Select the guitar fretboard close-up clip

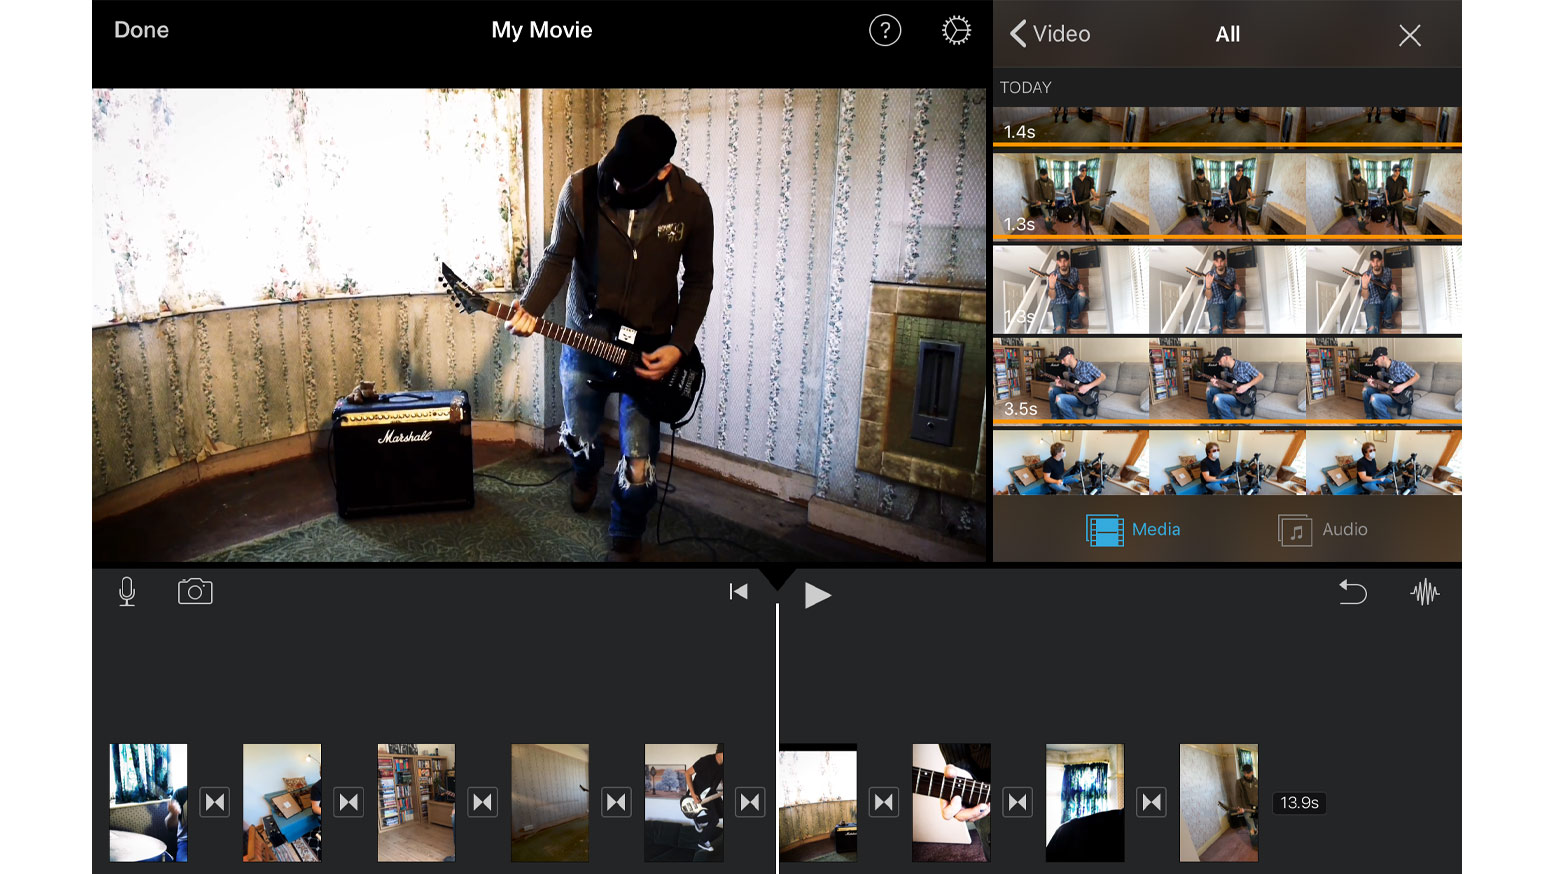tap(951, 802)
